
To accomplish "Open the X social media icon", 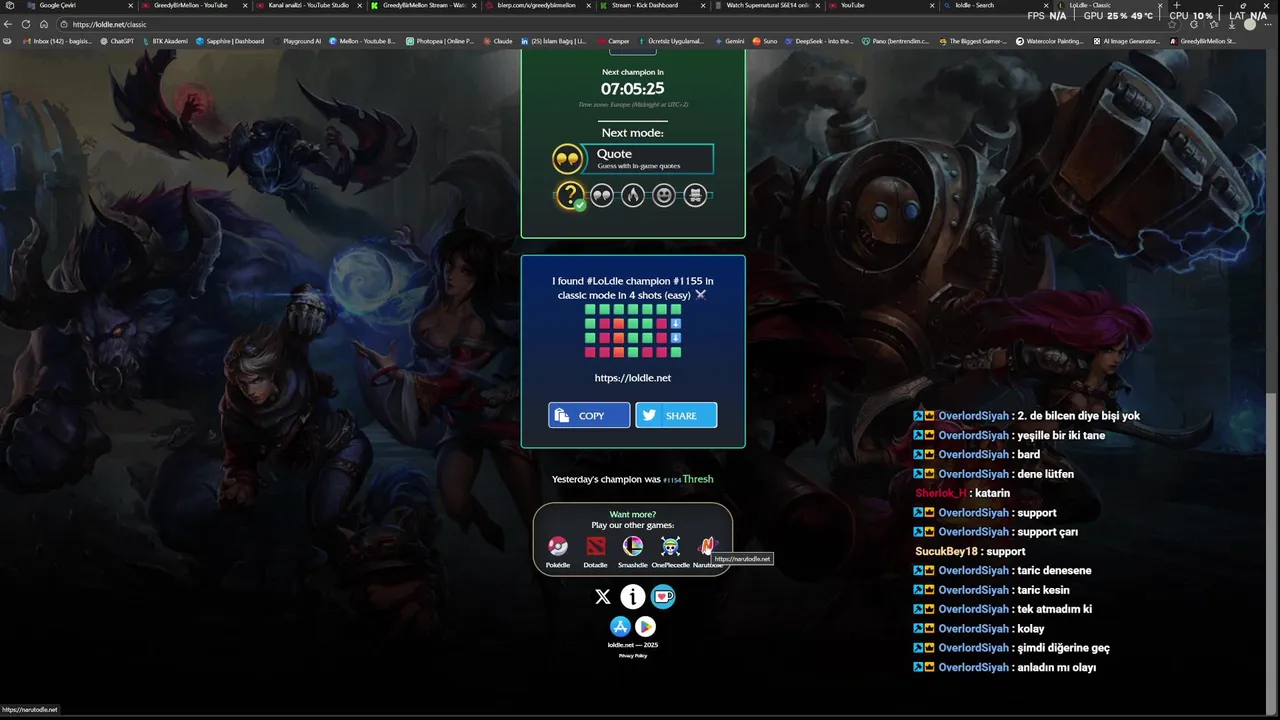I will point(602,597).
